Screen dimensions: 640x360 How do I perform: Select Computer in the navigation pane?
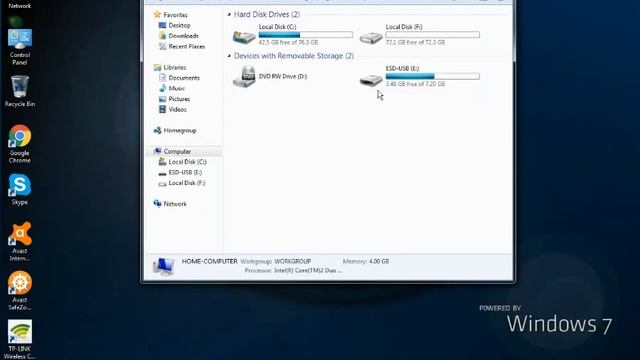point(177,151)
